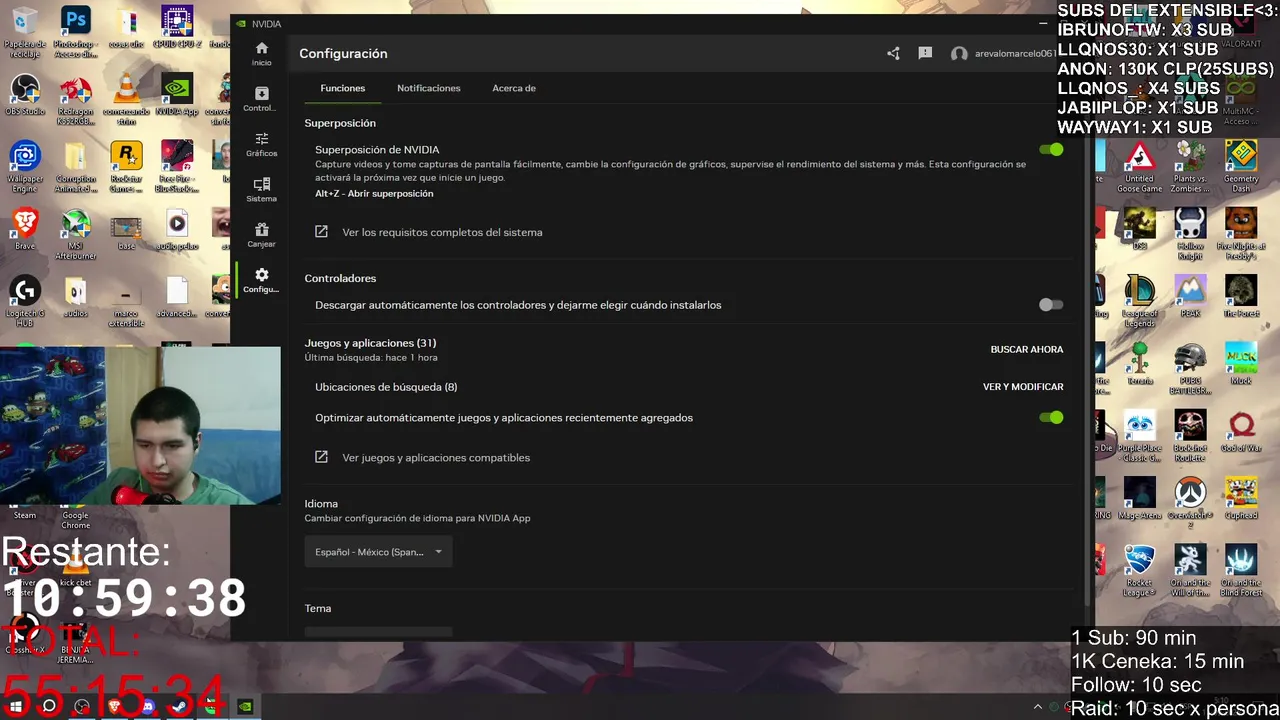Switch to the Notificaciones tab
1280x720 pixels.
tap(428, 88)
